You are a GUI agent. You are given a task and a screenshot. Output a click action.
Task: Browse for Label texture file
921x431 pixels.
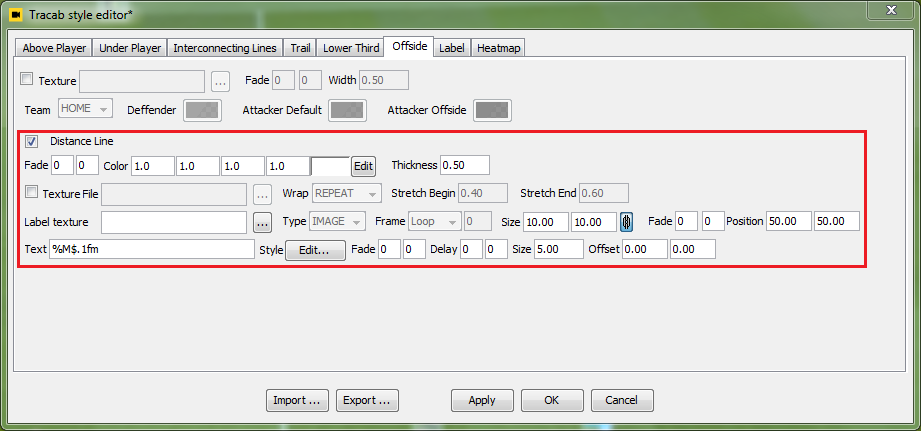coord(263,221)
